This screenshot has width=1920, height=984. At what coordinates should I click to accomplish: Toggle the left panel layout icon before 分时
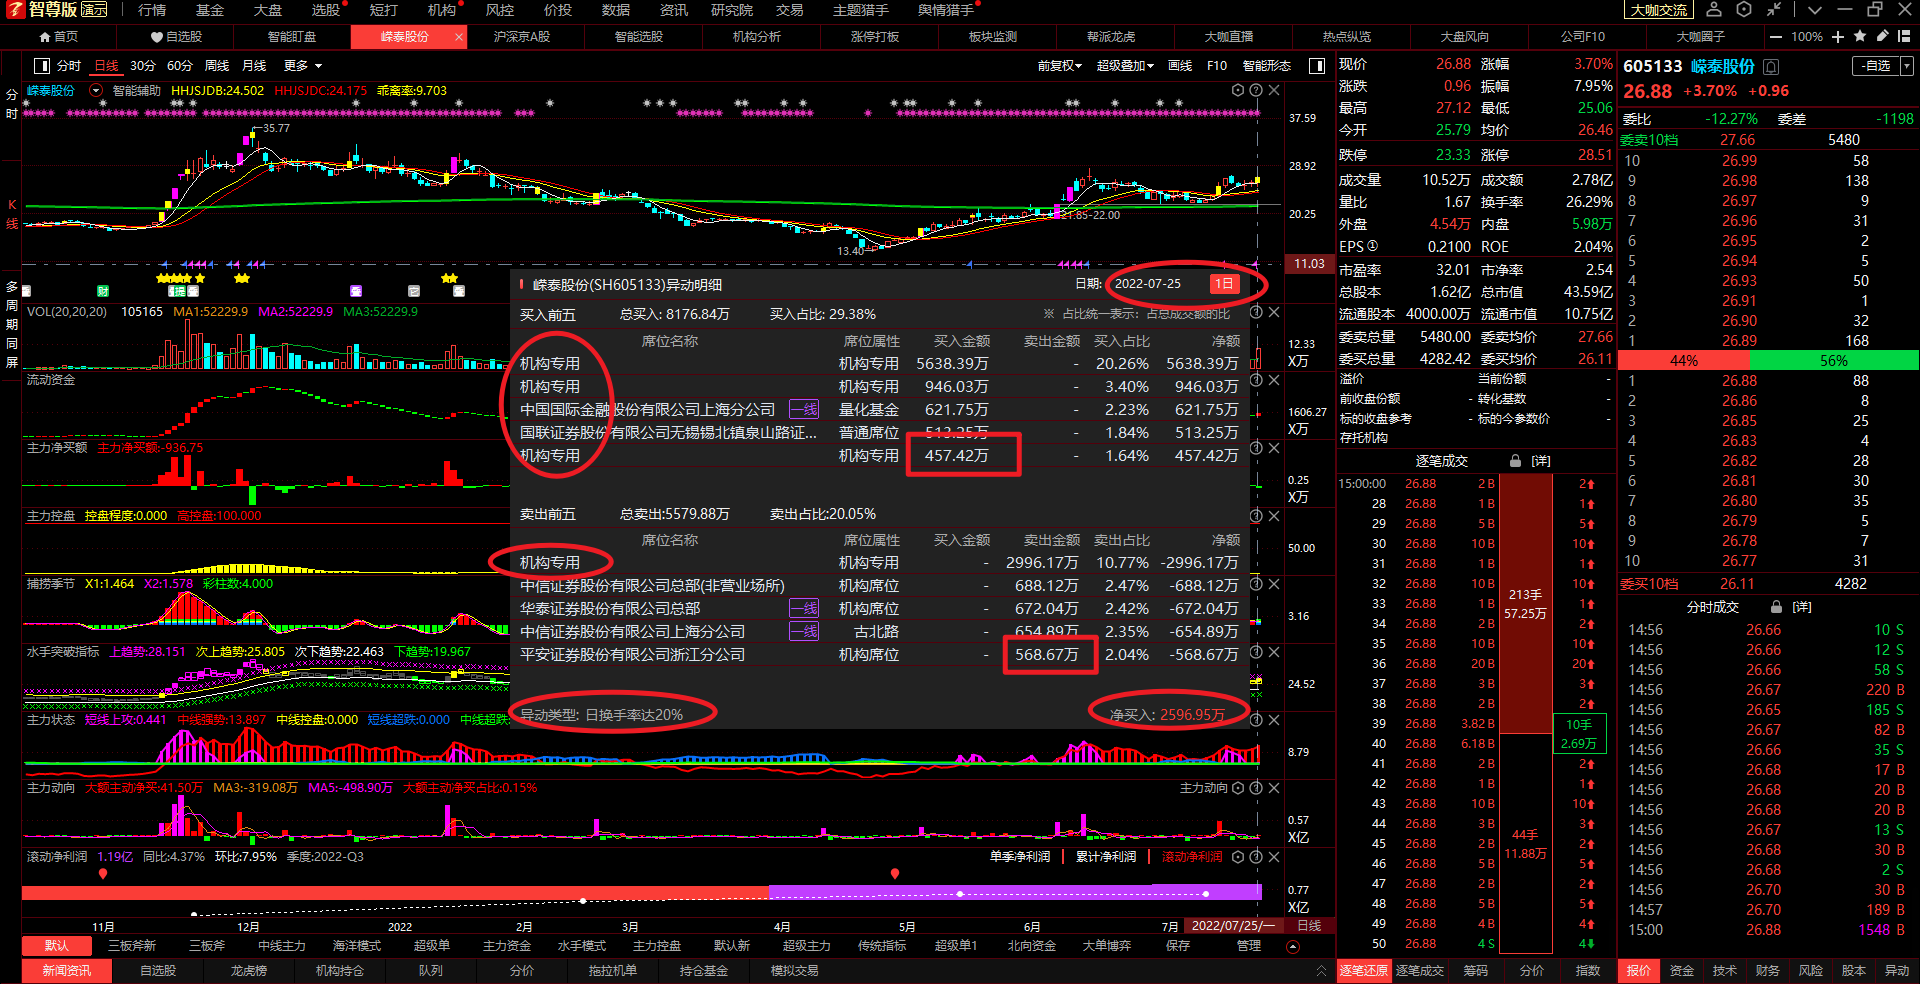tap(42, 66)
